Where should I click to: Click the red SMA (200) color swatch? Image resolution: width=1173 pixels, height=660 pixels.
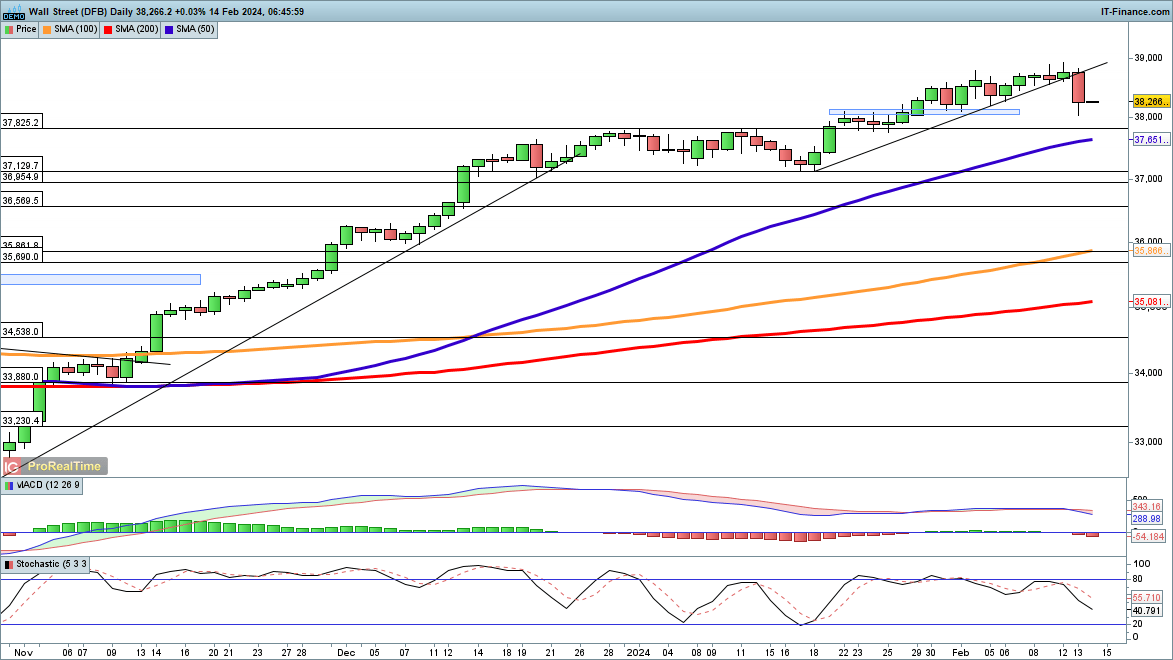(108, 29)
